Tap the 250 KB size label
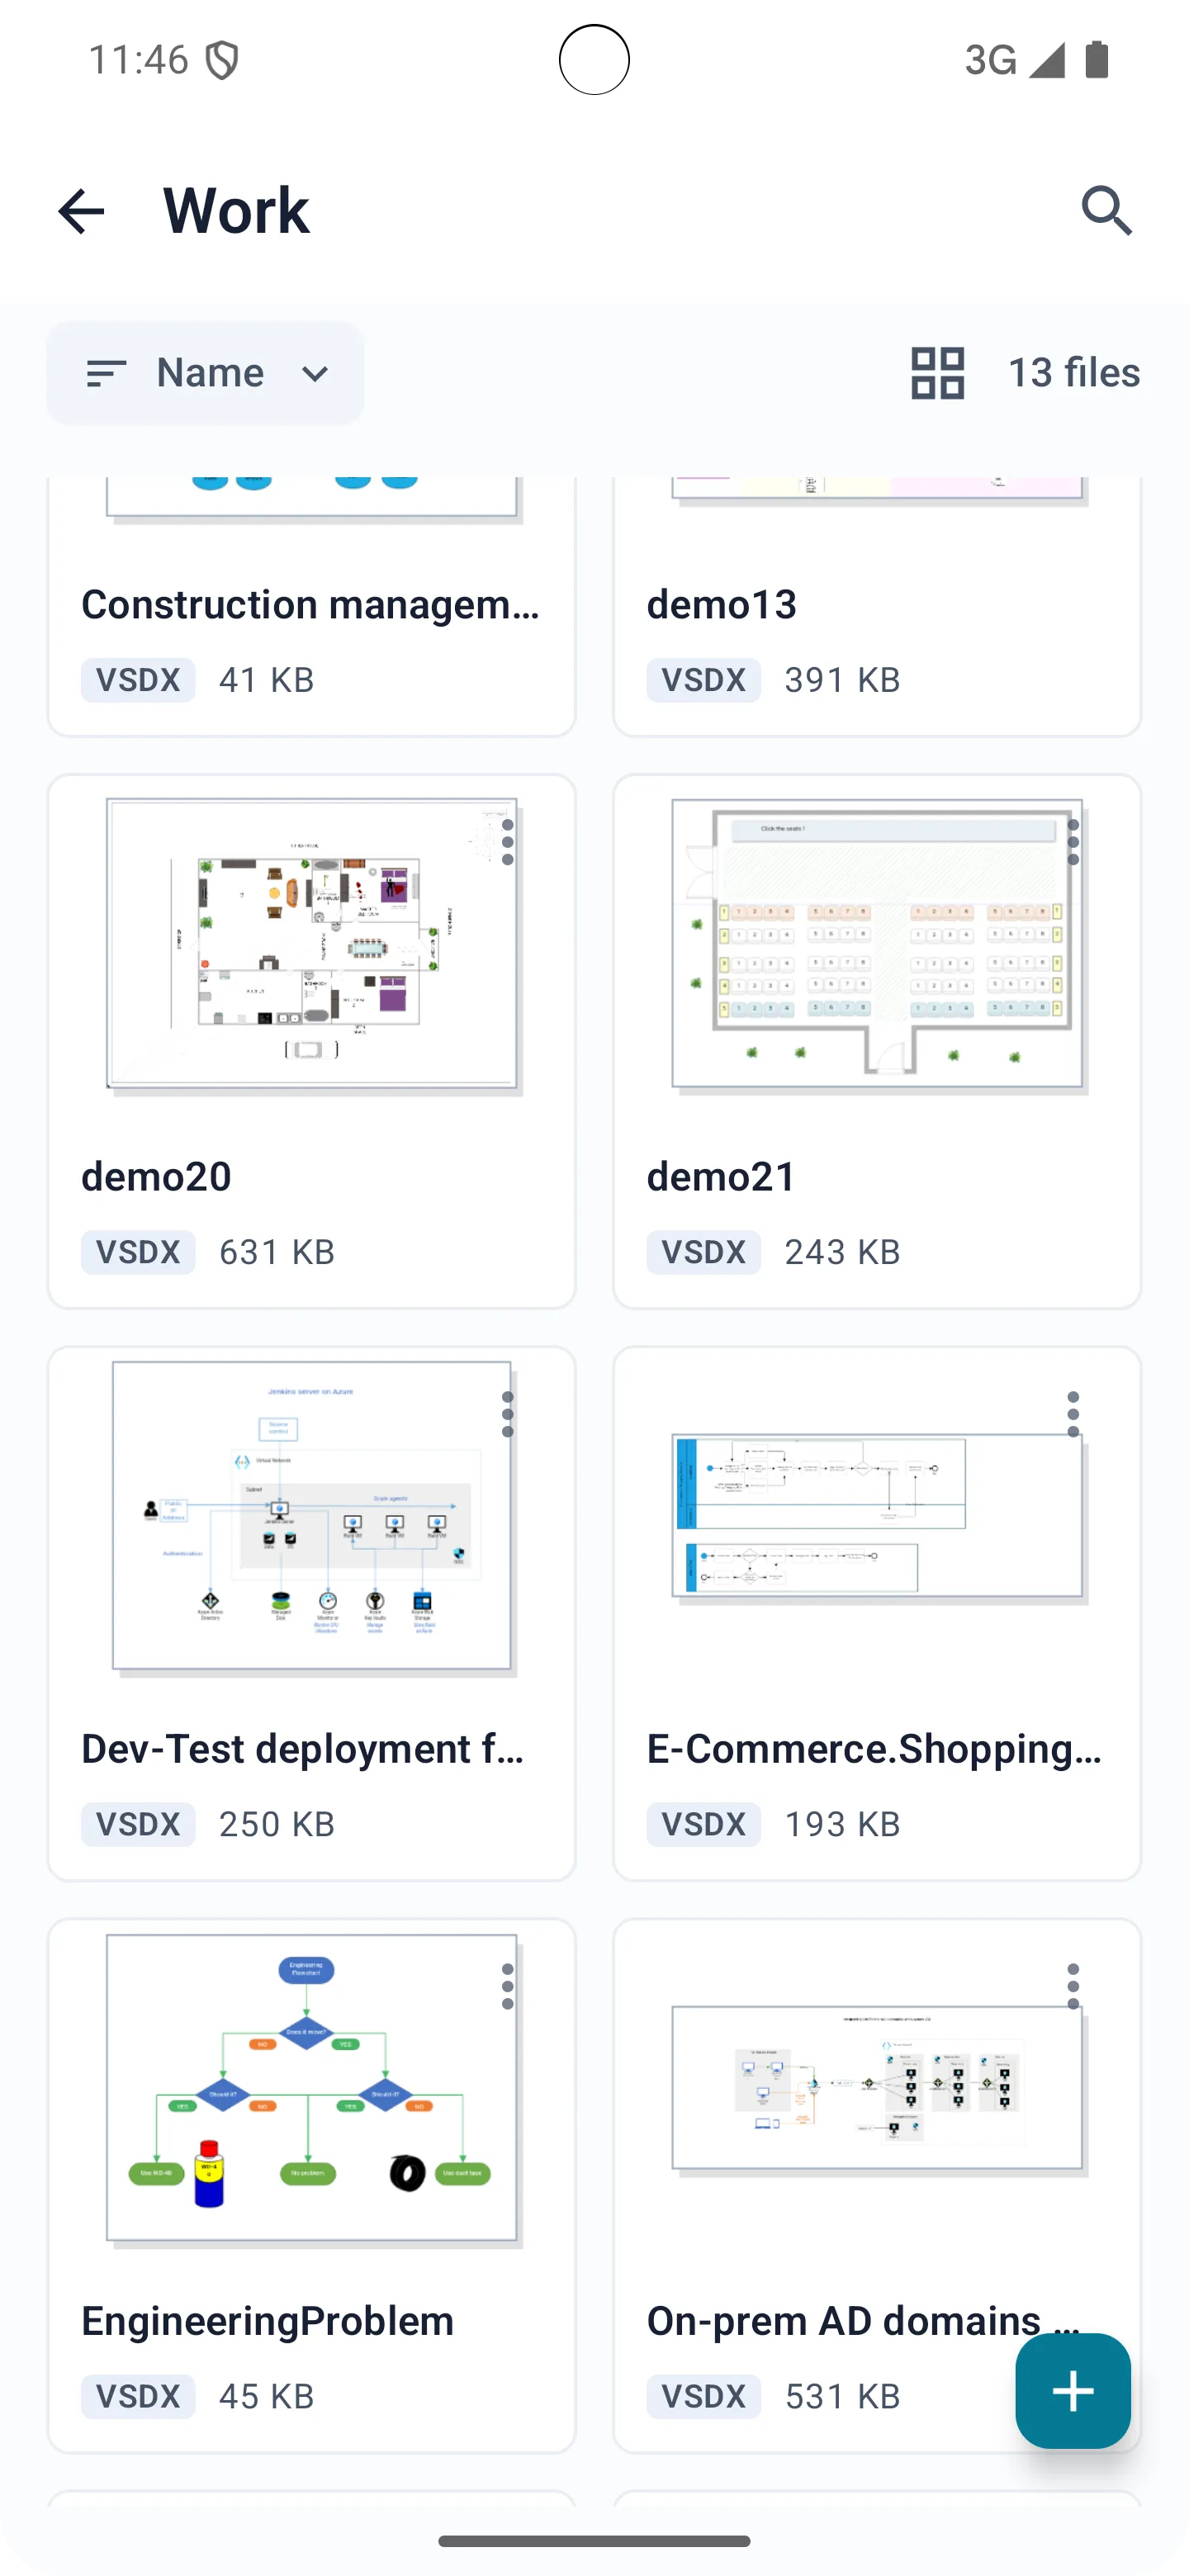The image size is (1189, 2576). 277,1824
